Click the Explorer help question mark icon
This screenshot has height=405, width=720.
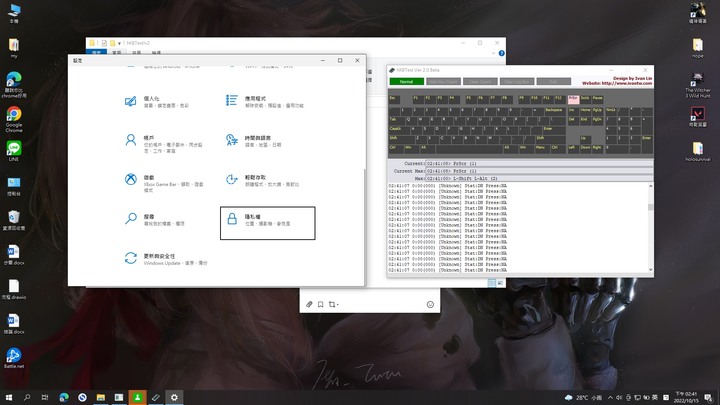pos(501,53)
